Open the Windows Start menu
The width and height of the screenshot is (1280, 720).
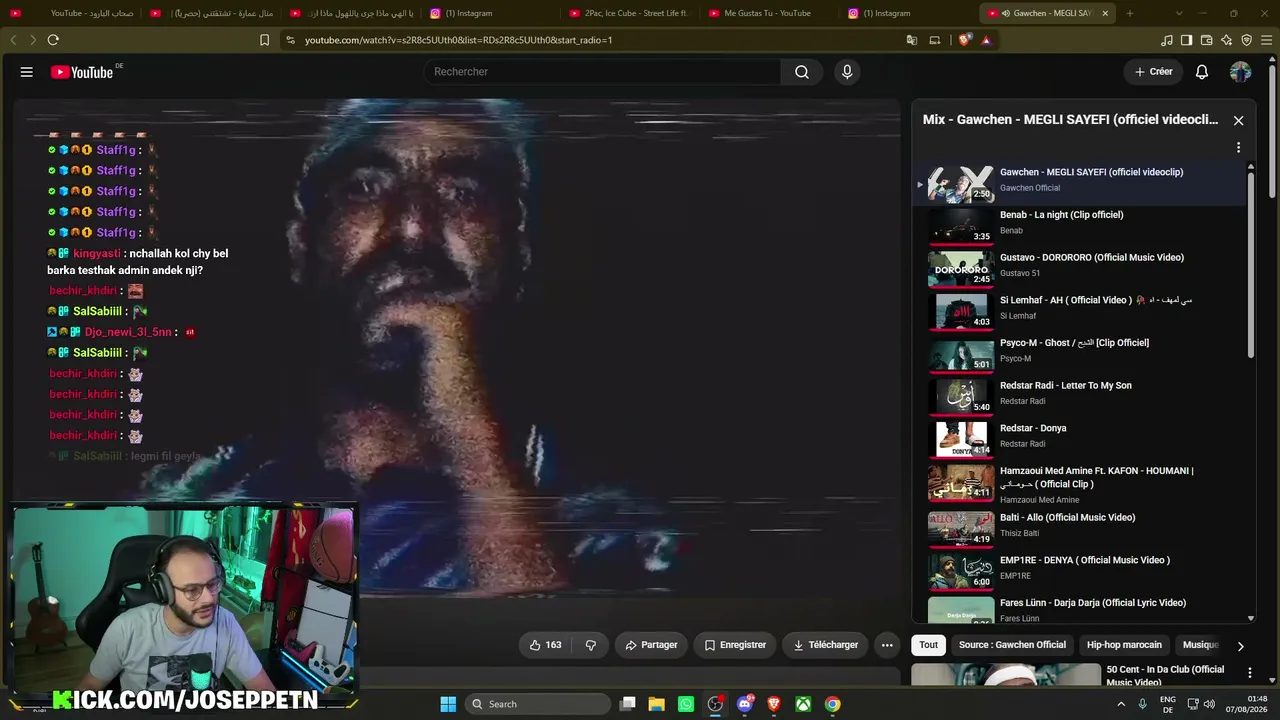[448, 704]
